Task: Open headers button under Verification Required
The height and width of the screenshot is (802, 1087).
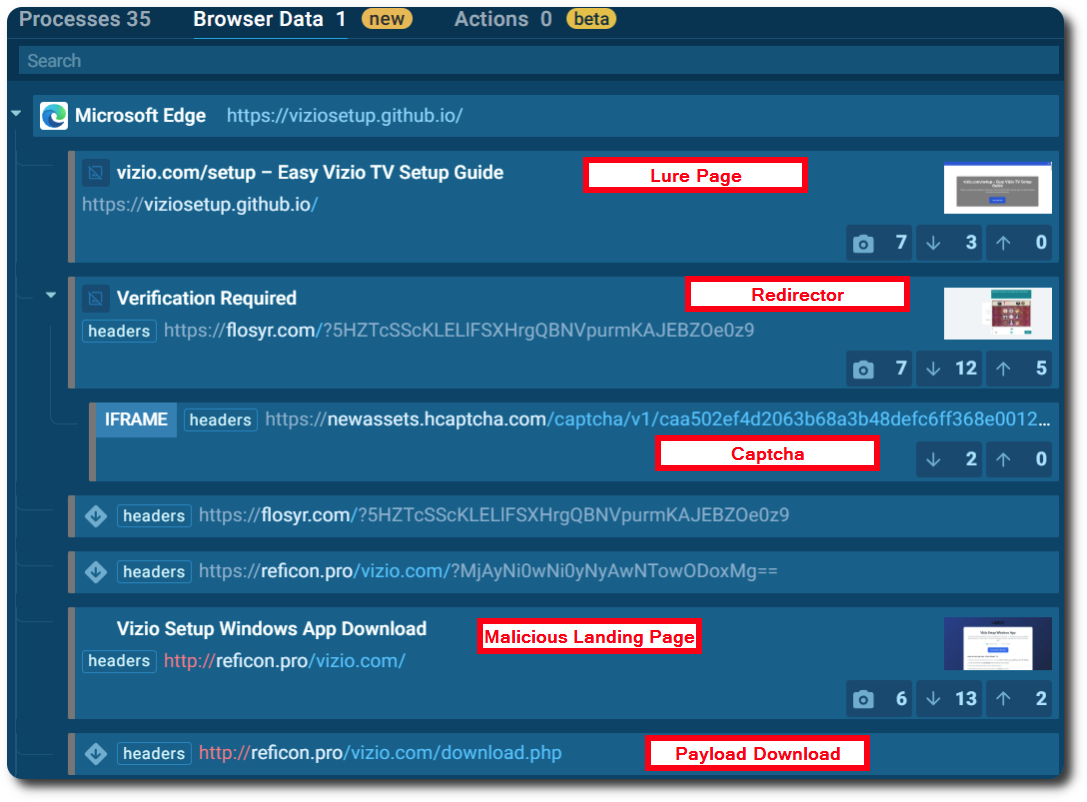Action: [119, 331]
